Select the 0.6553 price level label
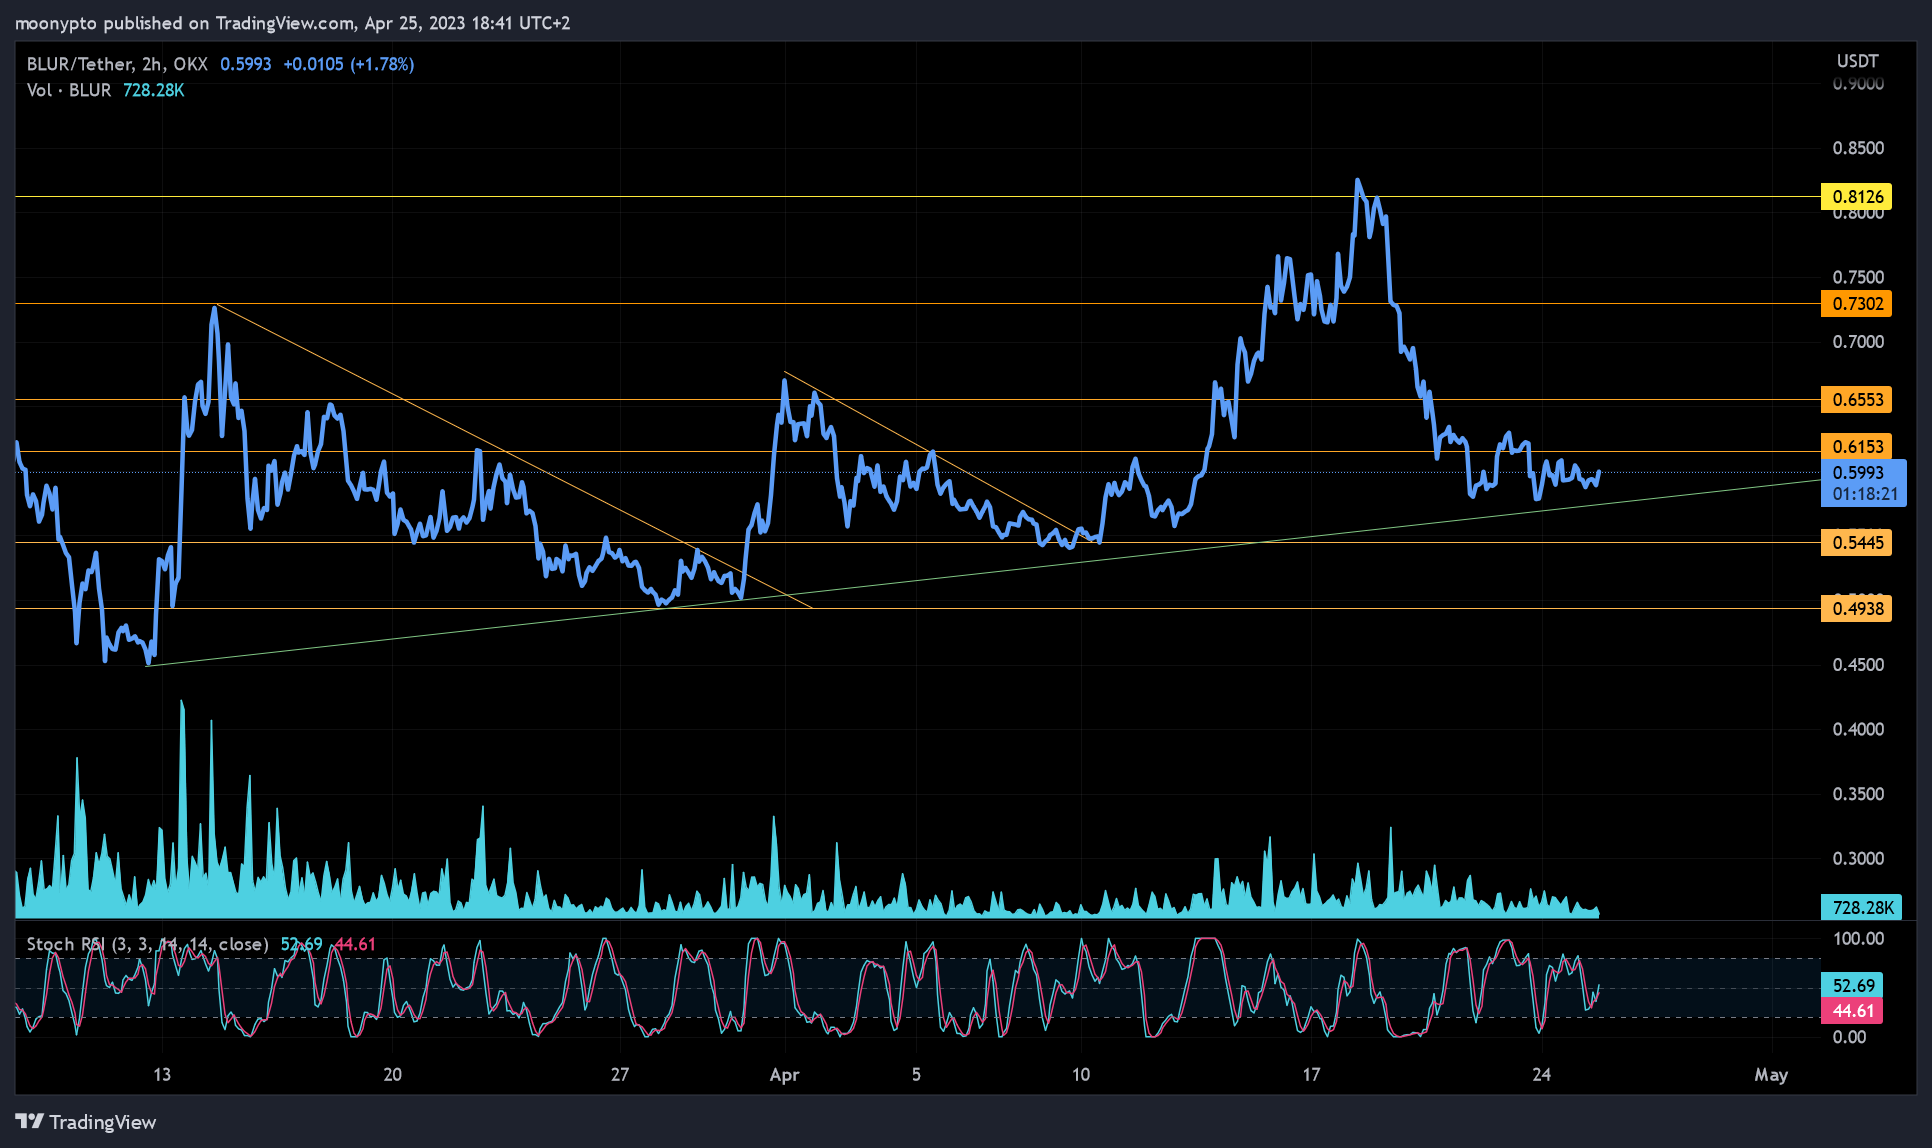The height and width of the screenshot is (1148, 1932). (1857, 400)
